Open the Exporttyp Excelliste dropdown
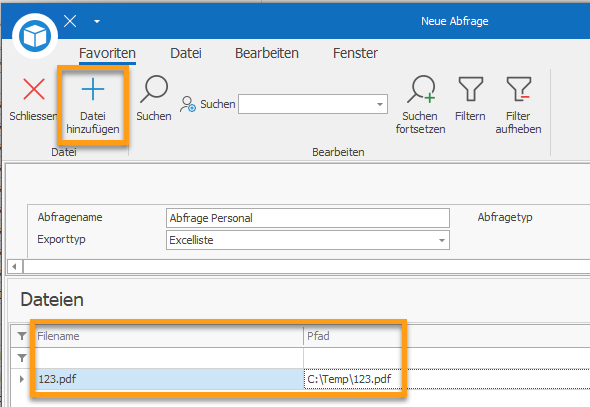This screenshot has width=590, height=407. (442, 240)
